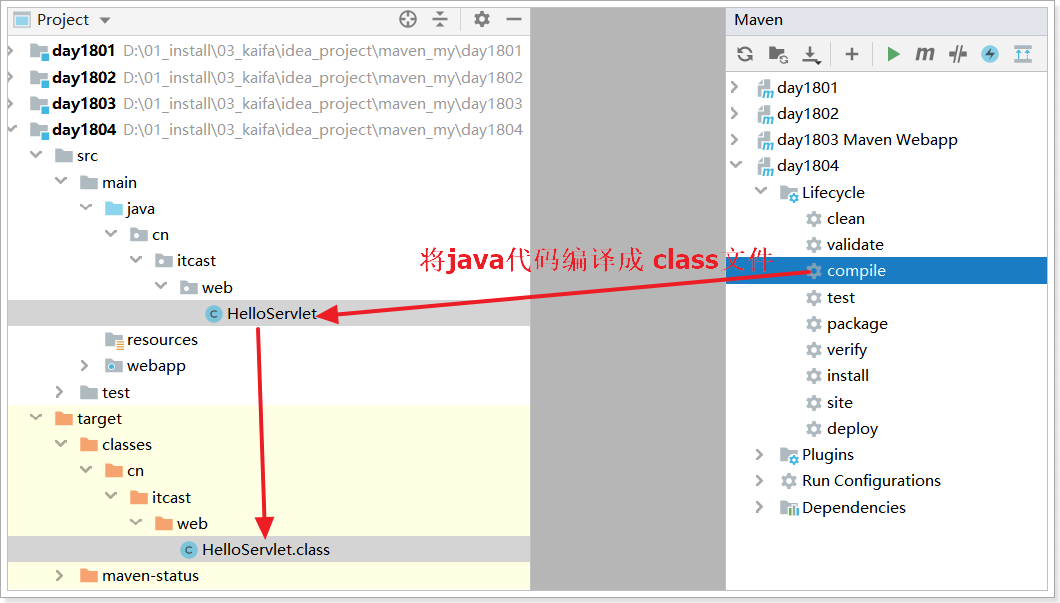Viewport: 1060px width, 603px height.
Task: Collapse the main folder
Action: coord(61,182)
